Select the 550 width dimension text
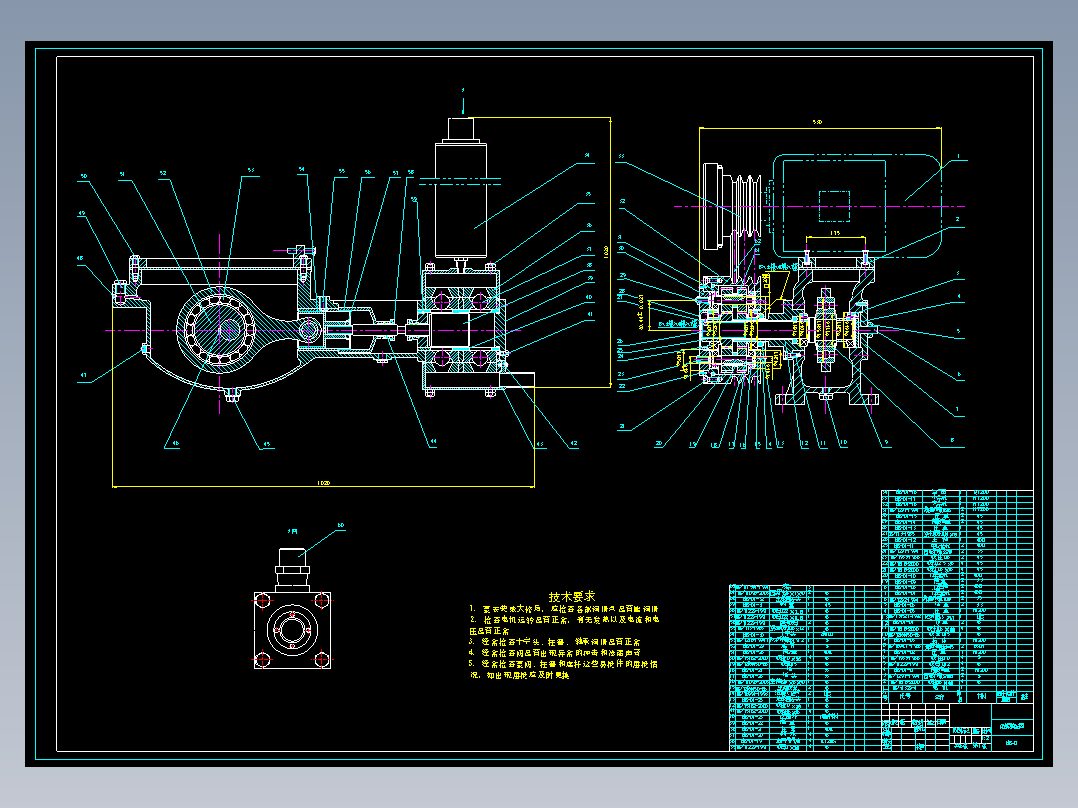Screen dimensions: 1078x808 (x=817, y=122)
